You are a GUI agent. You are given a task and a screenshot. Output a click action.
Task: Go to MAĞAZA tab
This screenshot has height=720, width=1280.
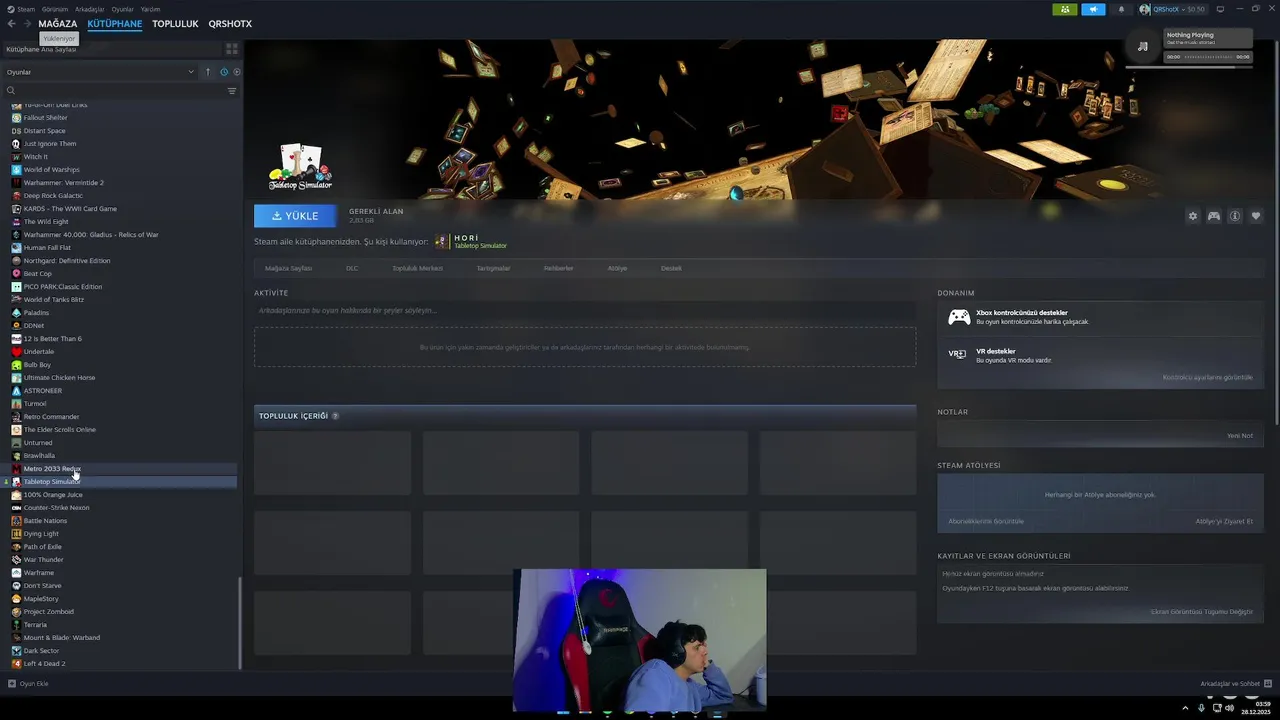pyautogui.click(x=57, y=23)
